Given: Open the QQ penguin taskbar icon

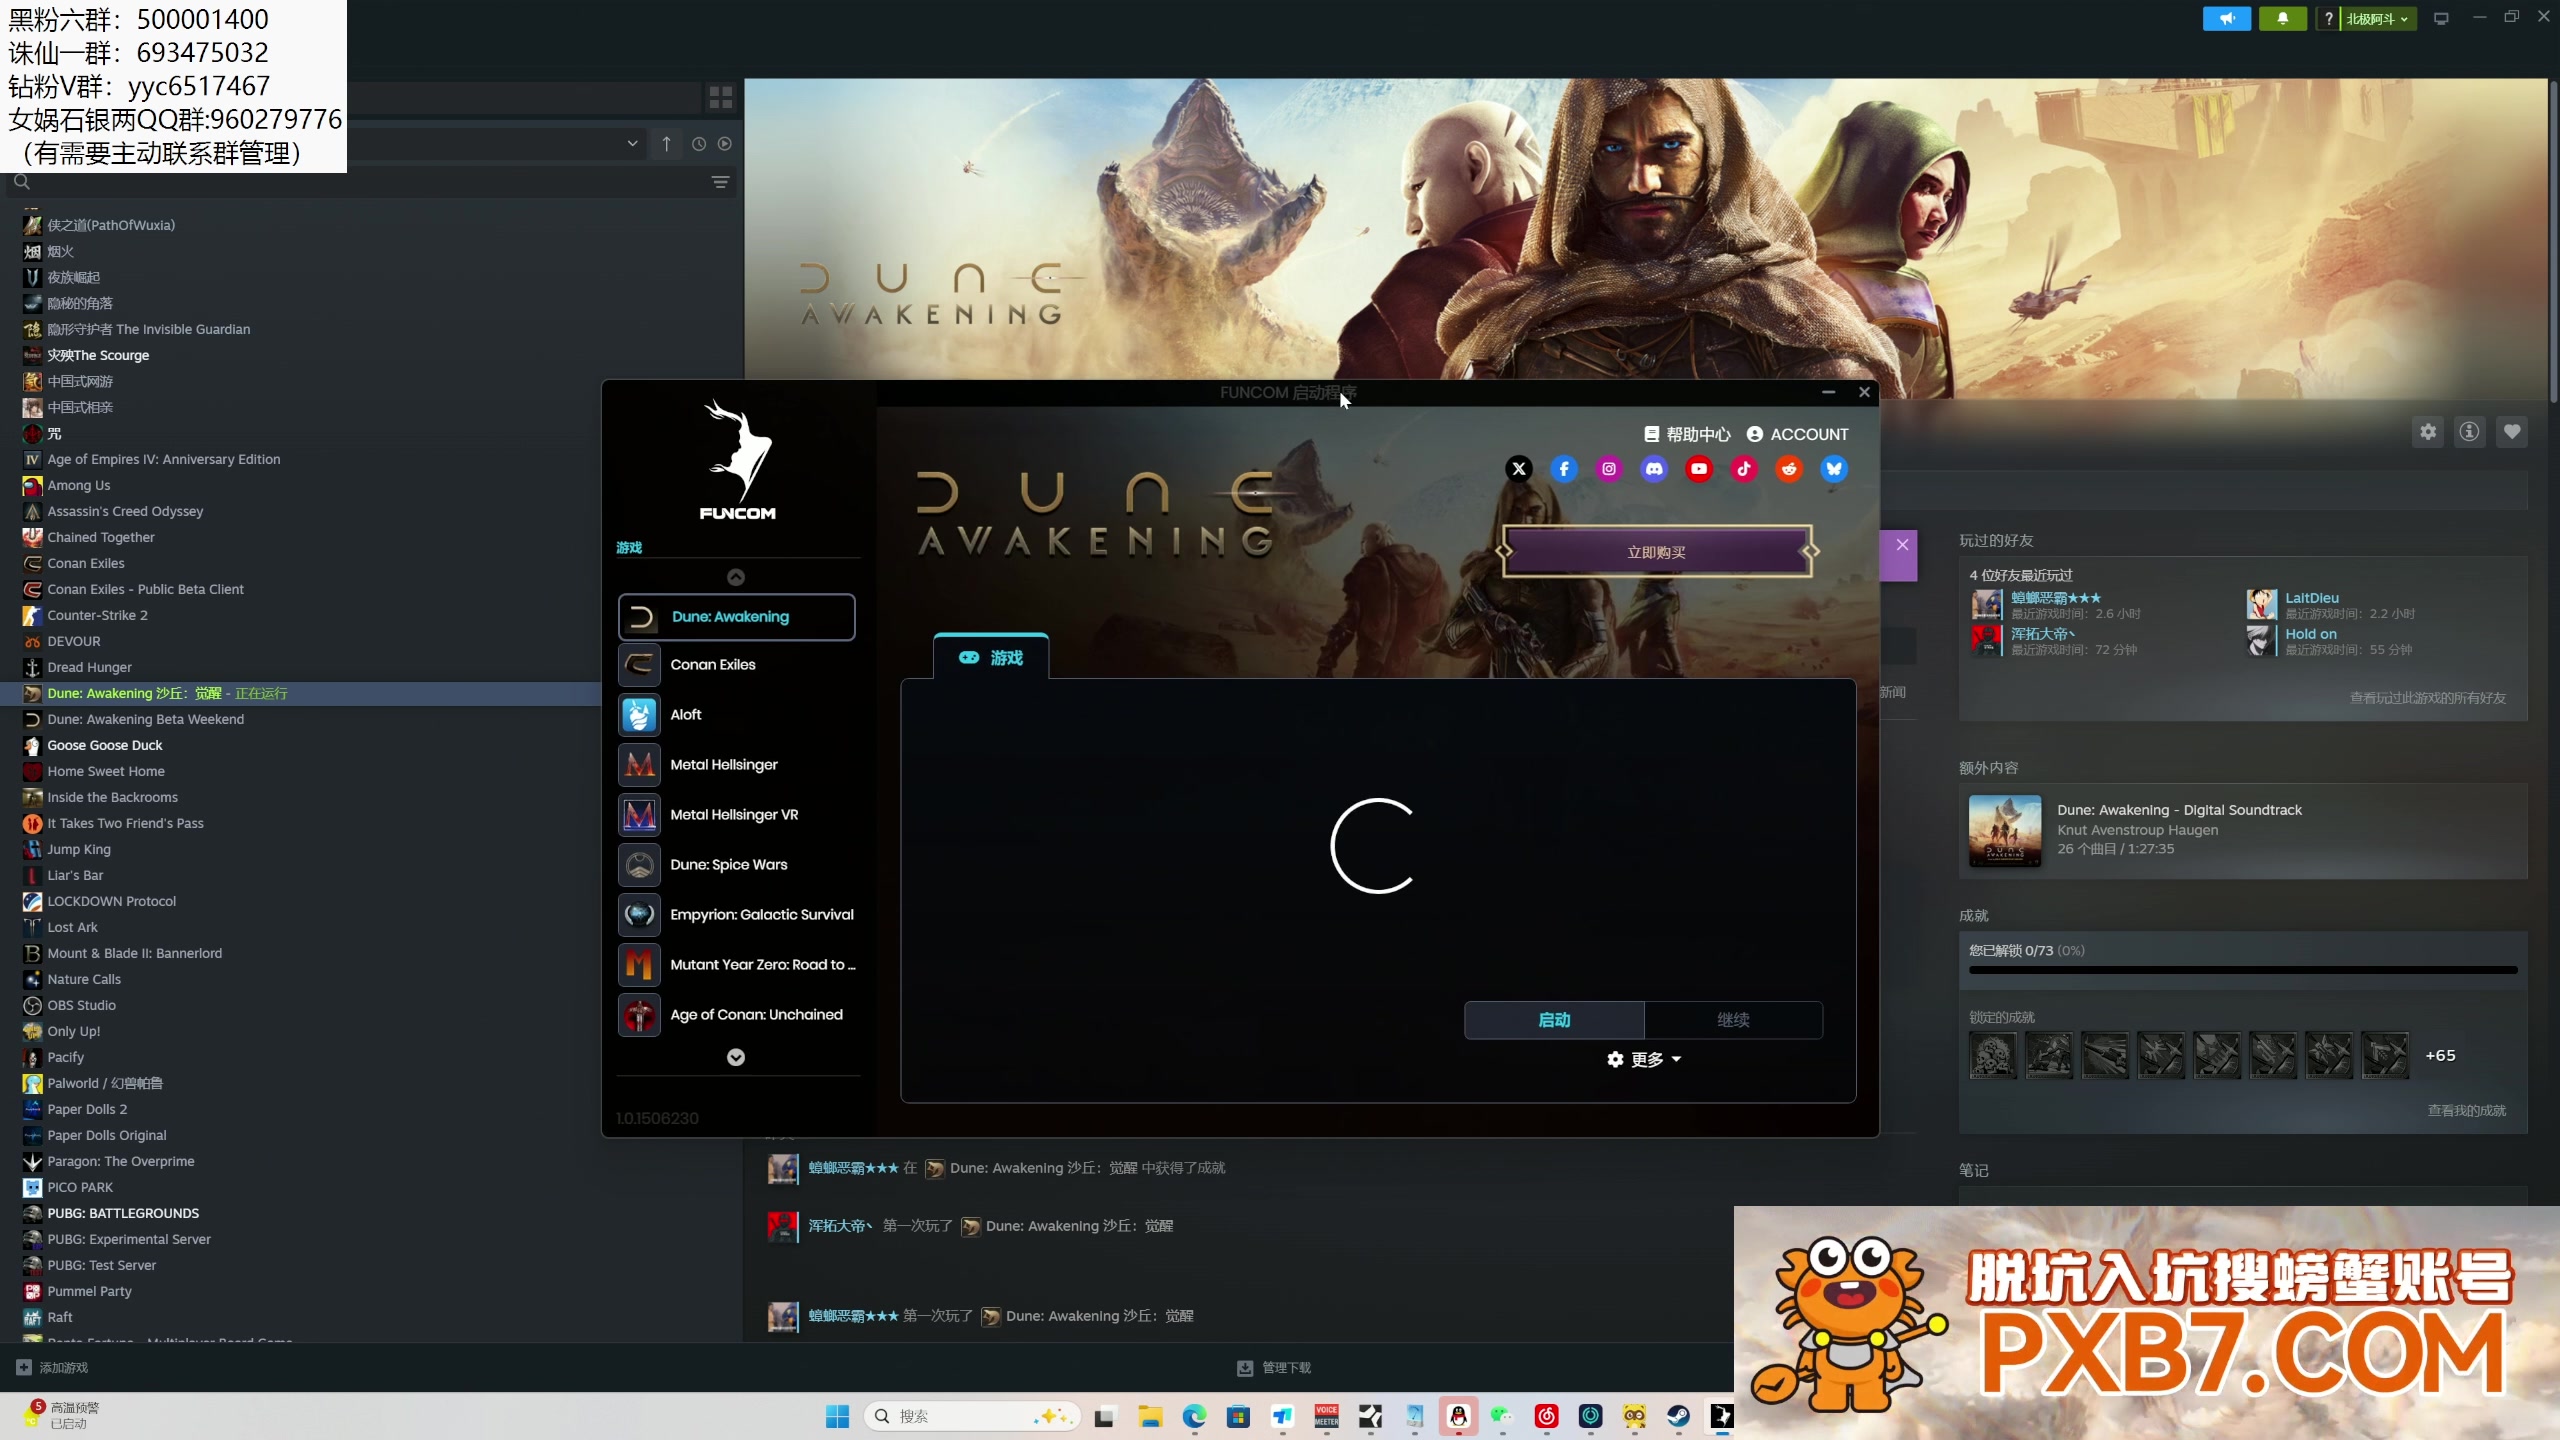Looking at the screenshot, I should click(1459, 1416).
